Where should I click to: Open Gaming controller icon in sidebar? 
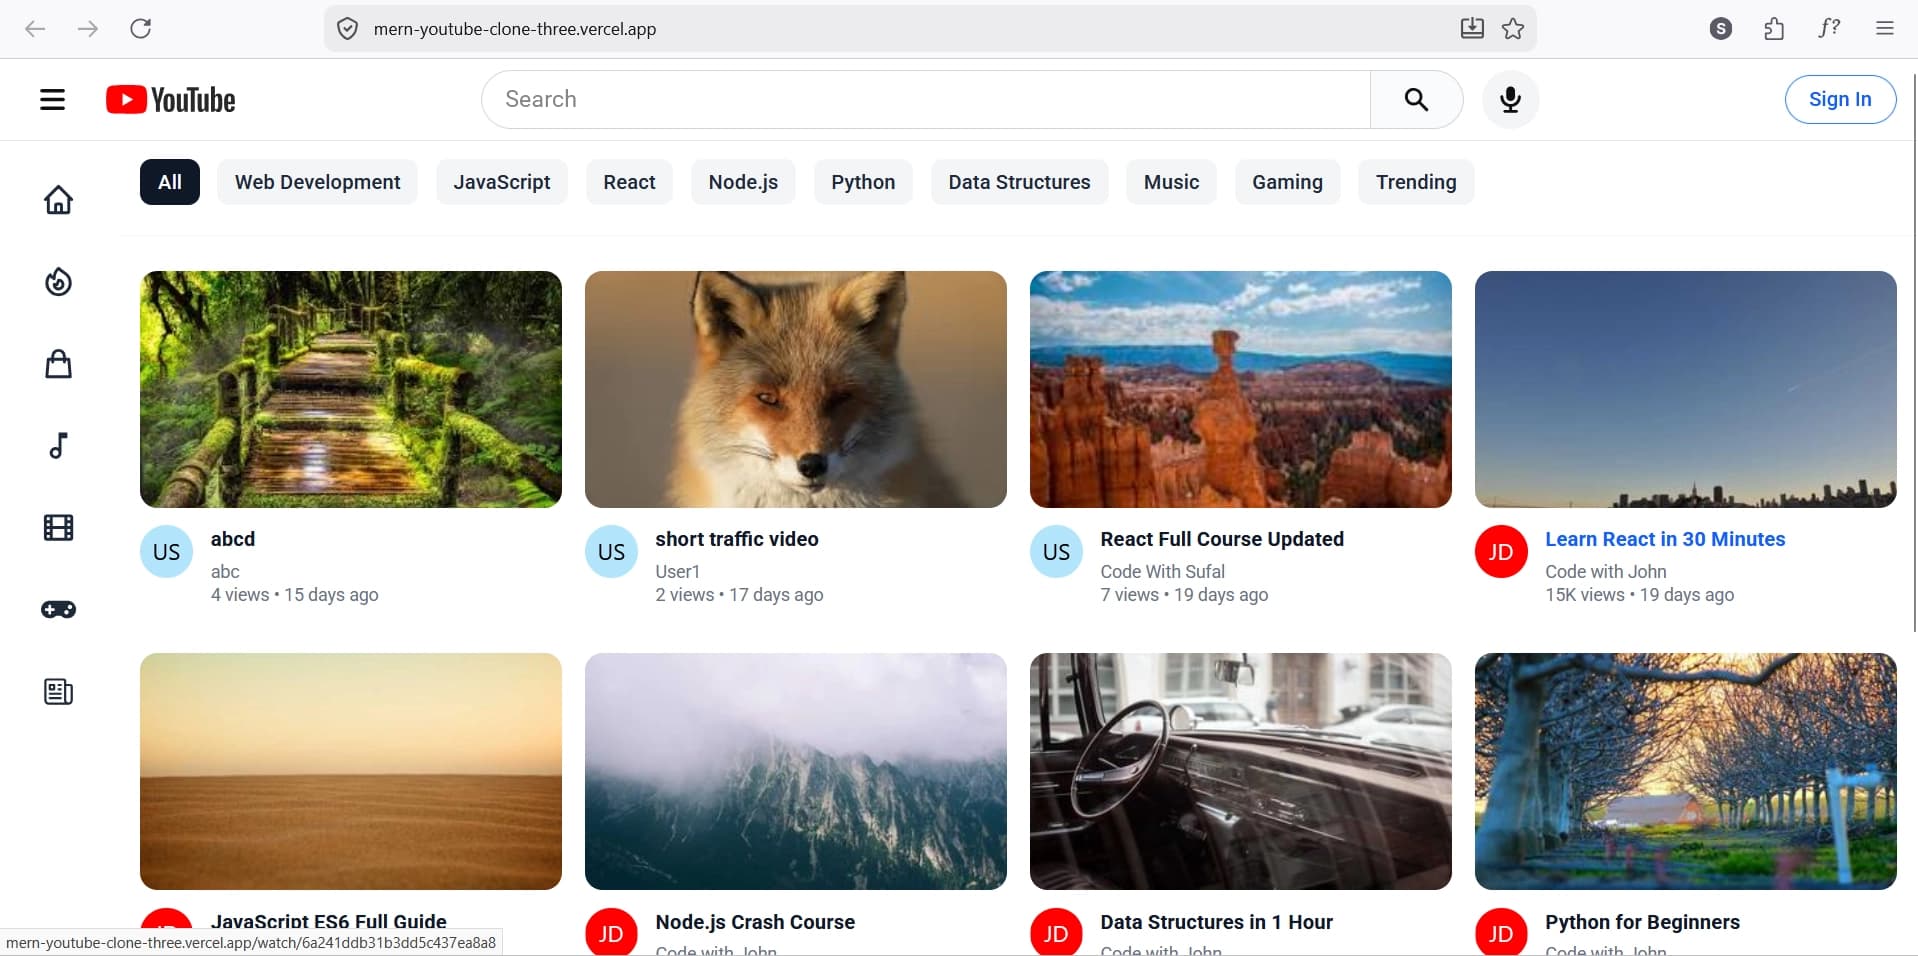coord(59,610)
